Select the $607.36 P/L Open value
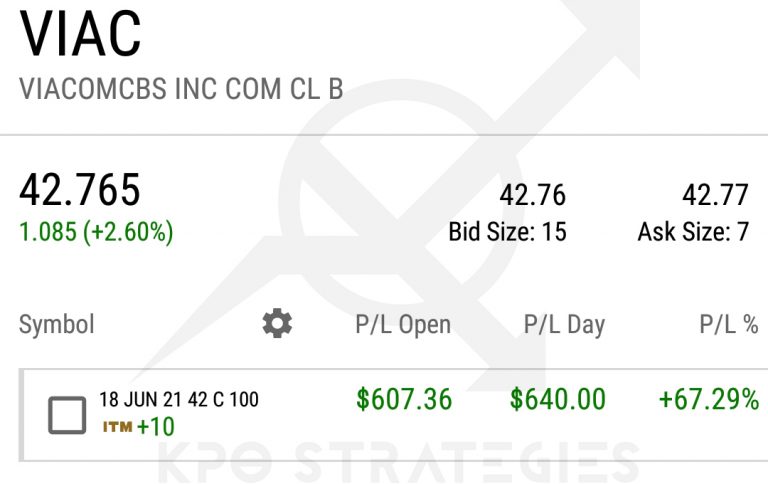The width and height of the screenshot is (768, 484). coord(404,400)
